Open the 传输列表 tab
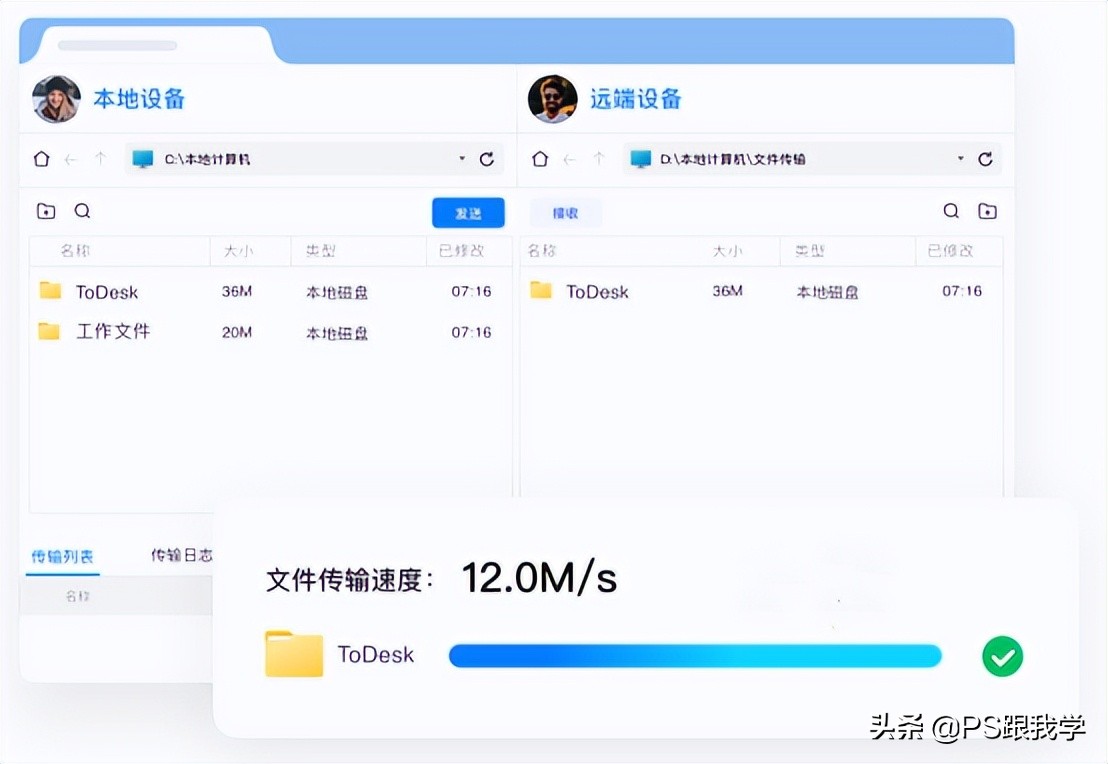 (63, 556)
